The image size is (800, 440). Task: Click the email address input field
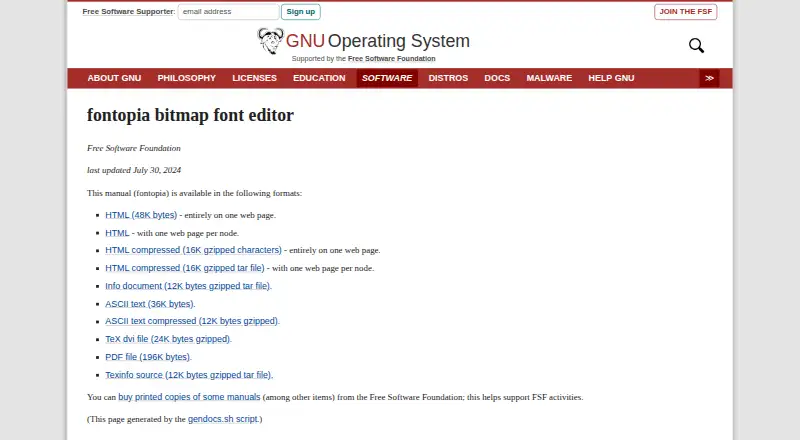tap(228, 12)
